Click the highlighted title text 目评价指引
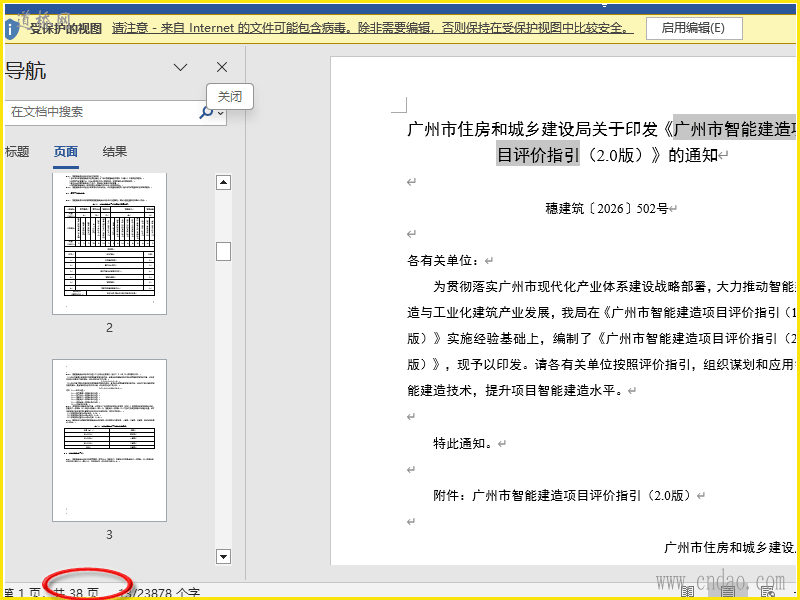The image size is (800, 600). [538, 155]
